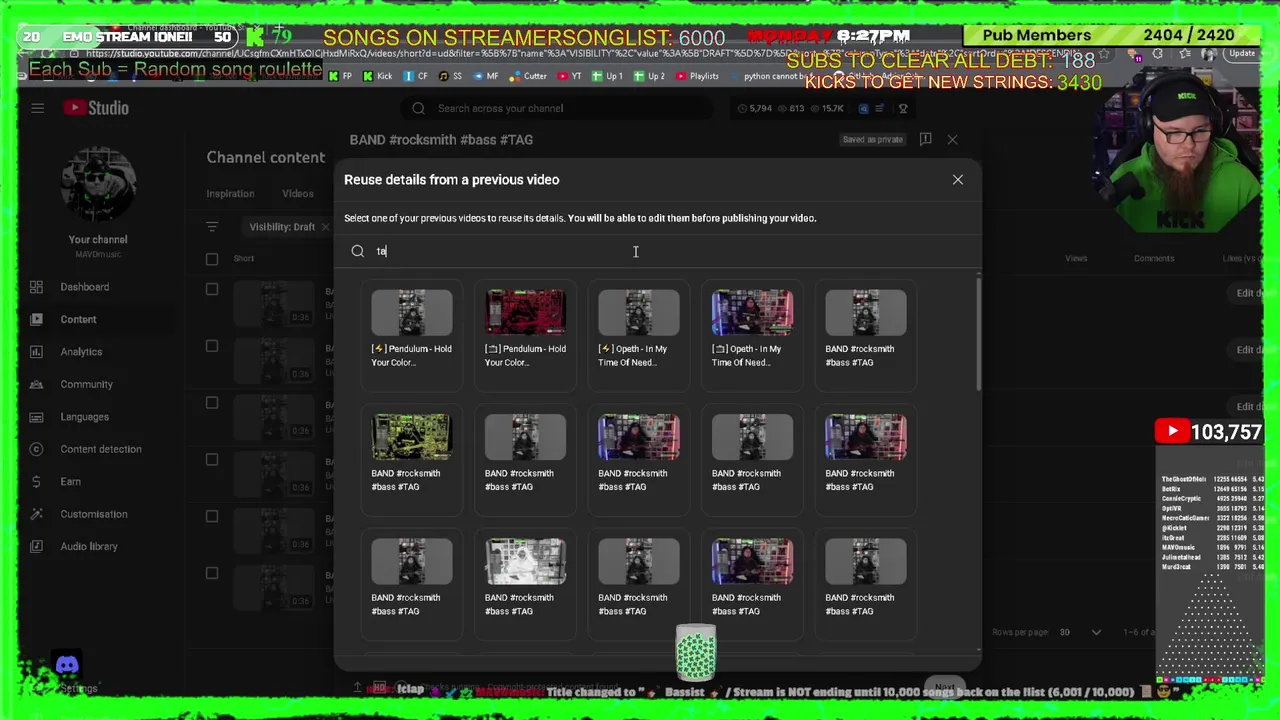Click the magnifier icon in the reuse dialog
1280x720 pixels.
(x=358, y=252)
